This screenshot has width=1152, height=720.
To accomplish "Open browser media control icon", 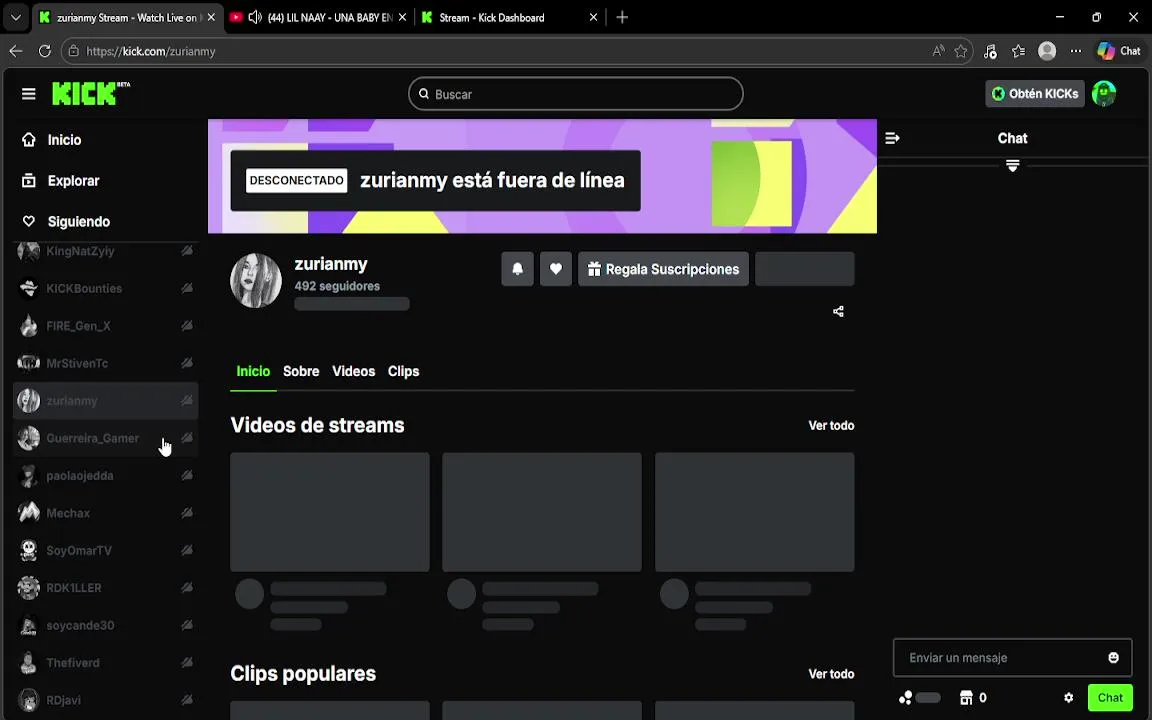I will click(990, 51).
